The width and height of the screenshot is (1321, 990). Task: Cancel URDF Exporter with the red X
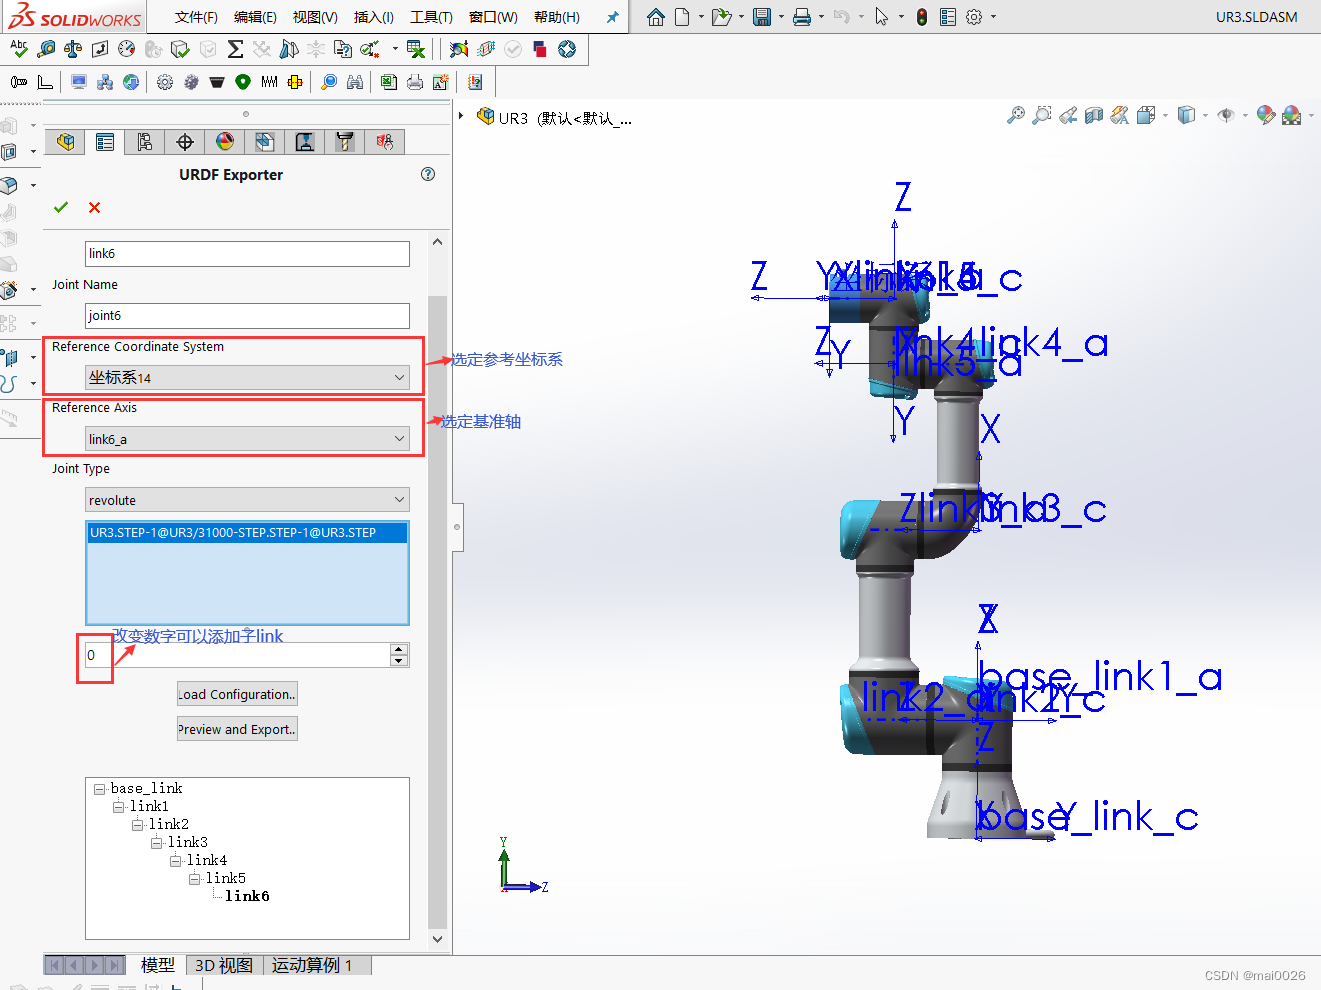tap(95, 207)
